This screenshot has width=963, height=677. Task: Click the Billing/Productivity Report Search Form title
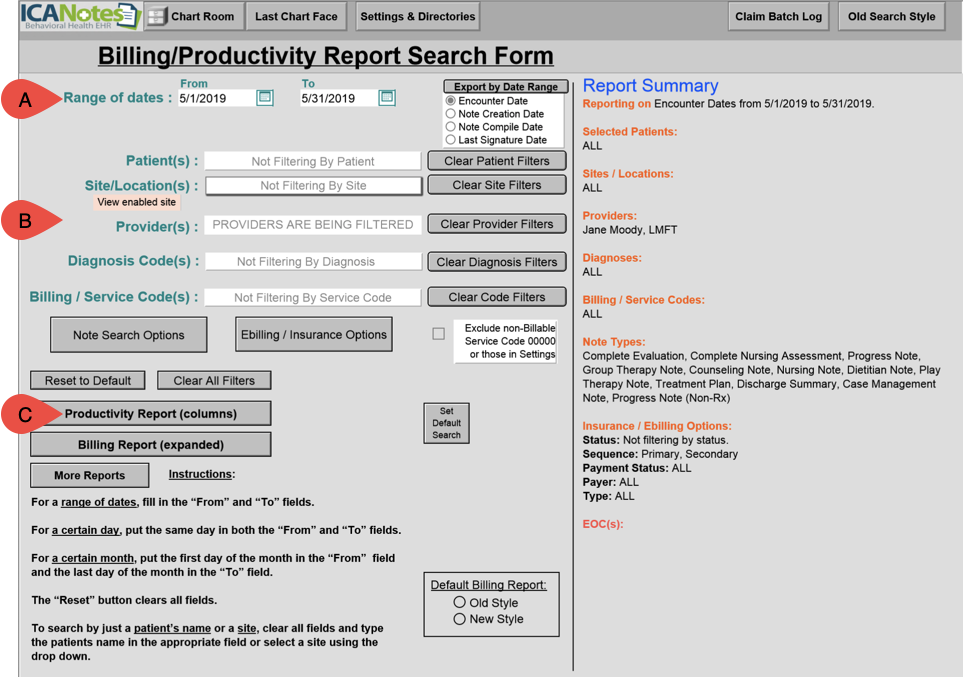[326, 56]
